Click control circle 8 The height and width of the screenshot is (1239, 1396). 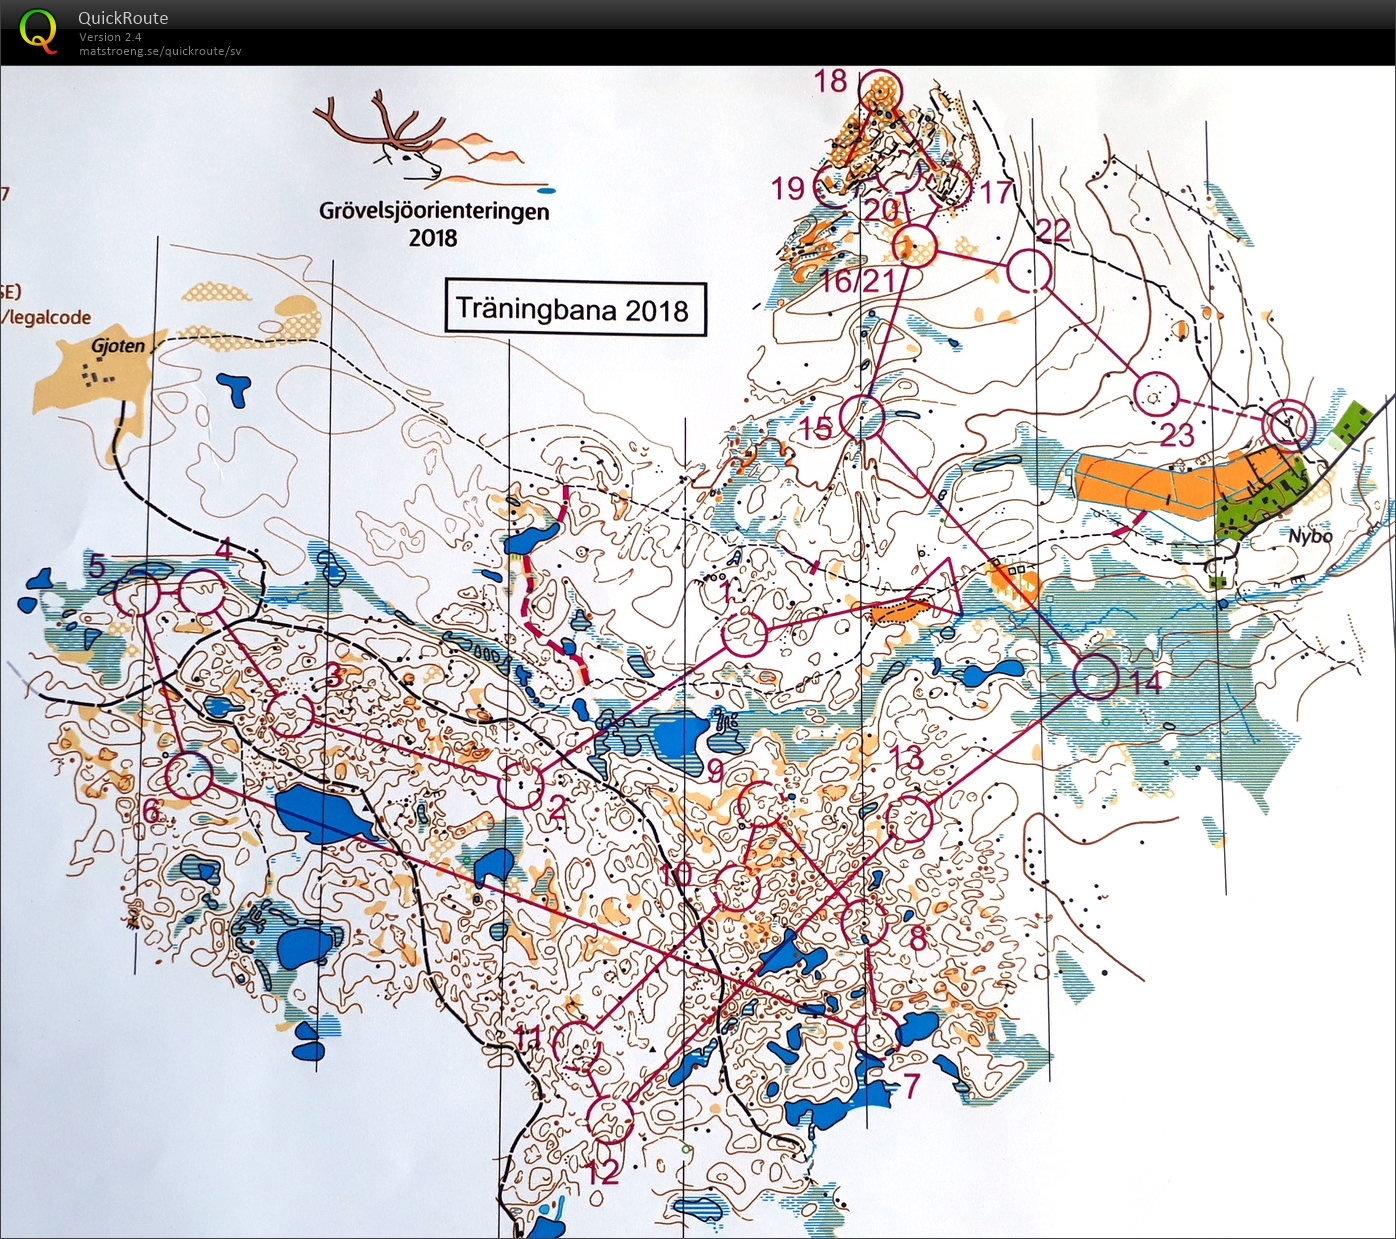(x=864, y=923)
